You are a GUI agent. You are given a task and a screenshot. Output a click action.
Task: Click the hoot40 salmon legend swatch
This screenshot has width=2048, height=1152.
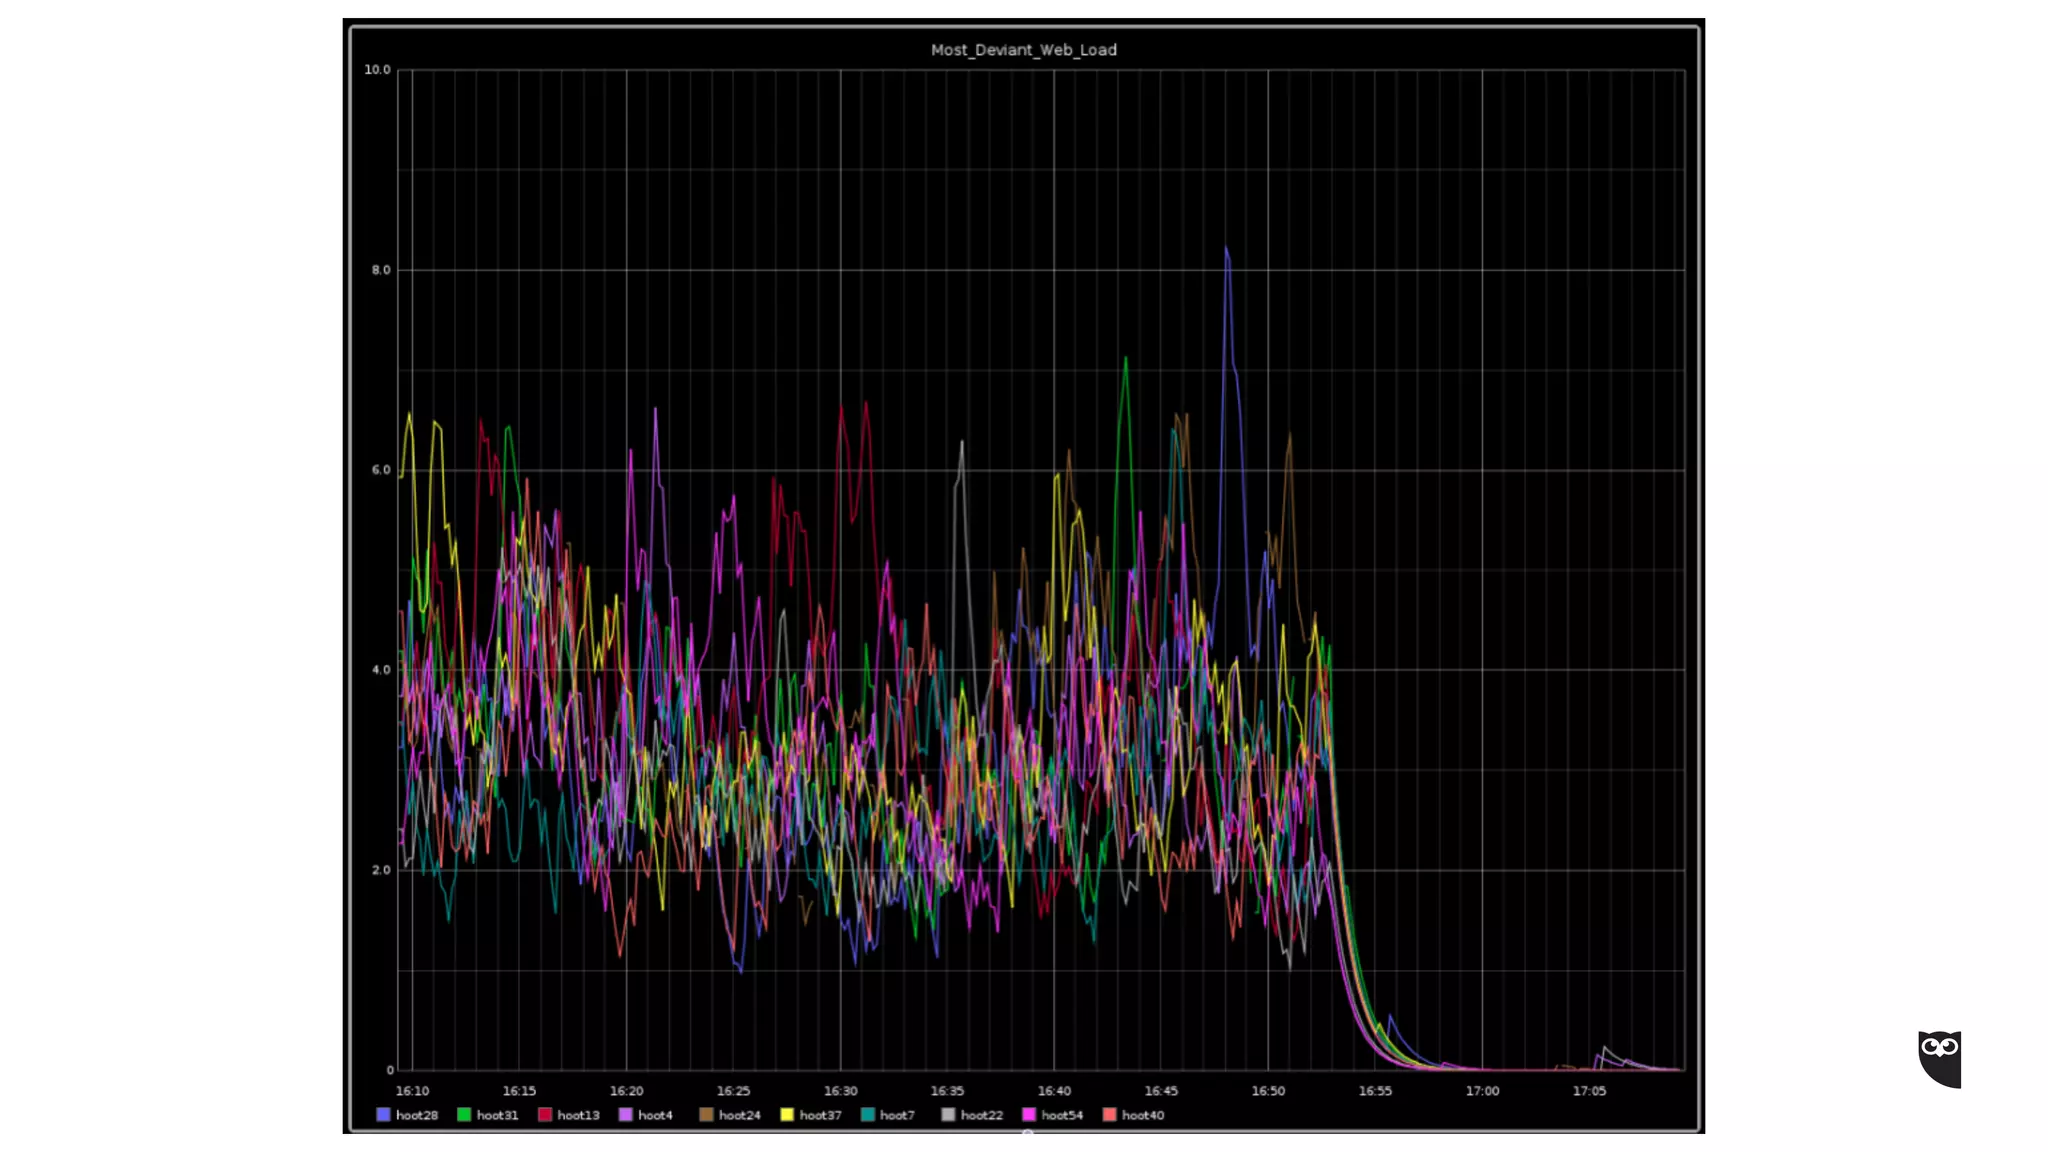[x=1109, y=1114]
